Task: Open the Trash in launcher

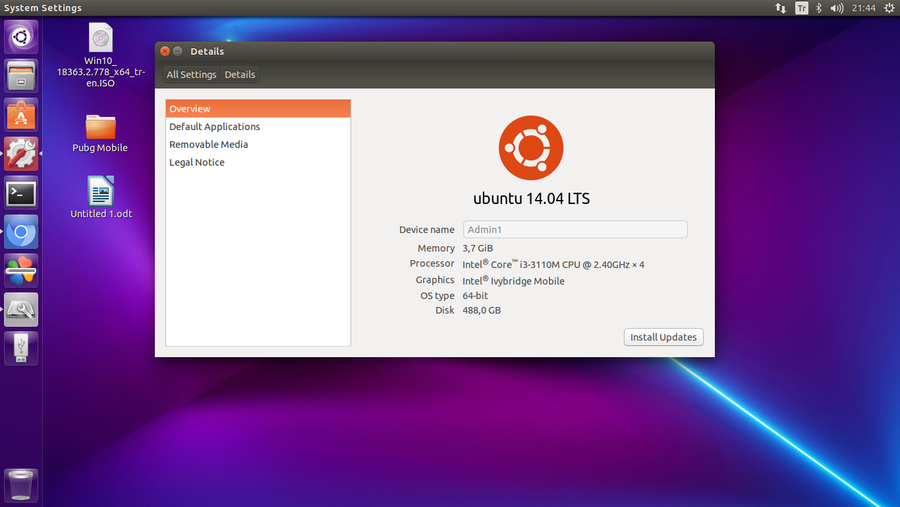Action: click(21, 486)
